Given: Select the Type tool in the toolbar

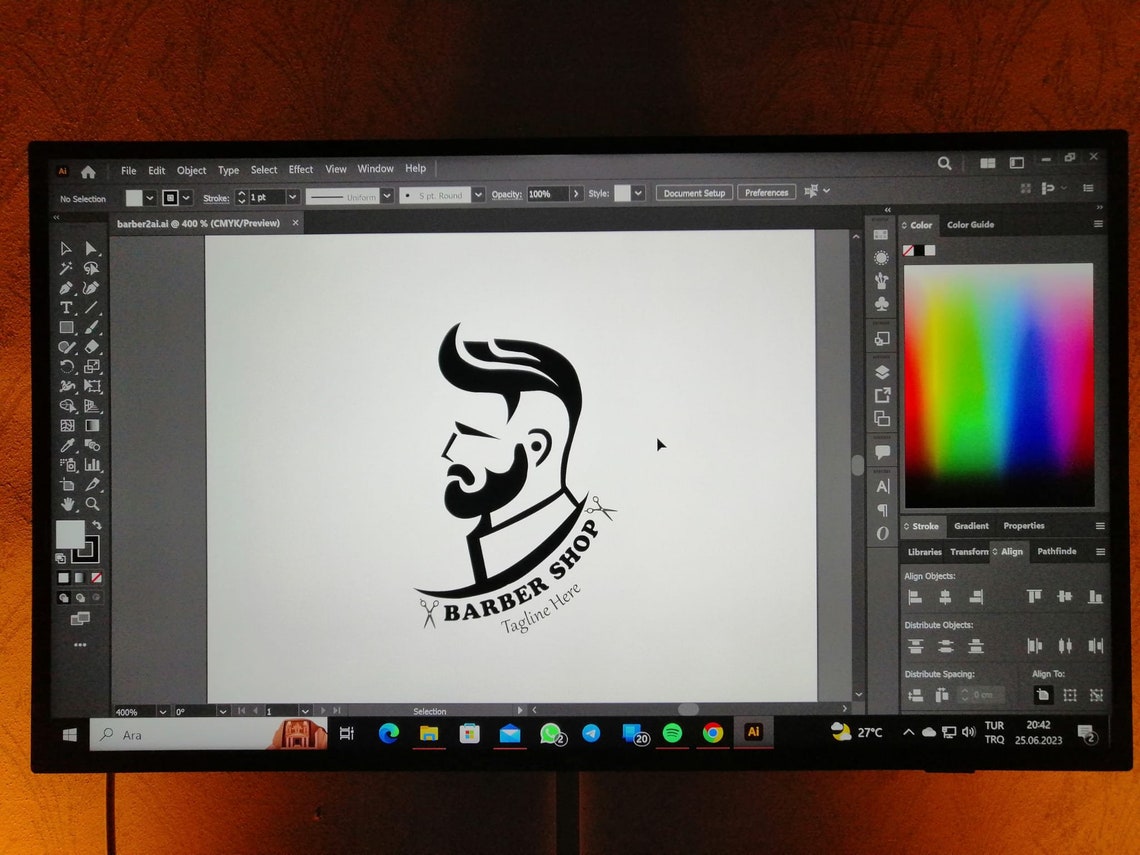Looking at the screenshot, I should click(x=66, y=307).
